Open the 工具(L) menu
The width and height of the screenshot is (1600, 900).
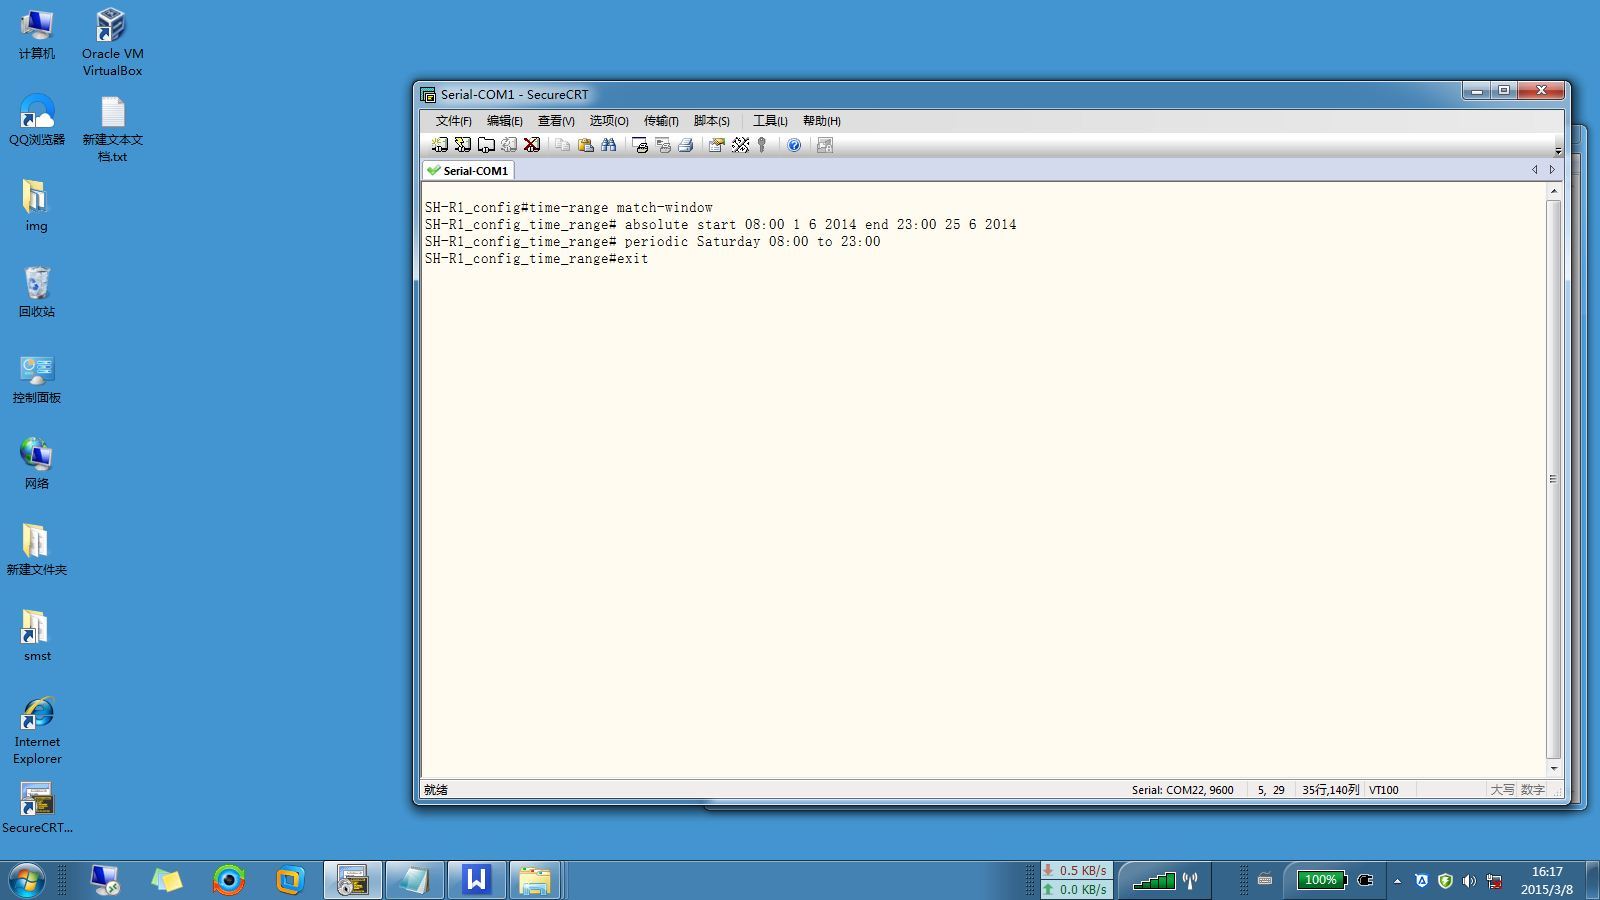pos(770,121)
